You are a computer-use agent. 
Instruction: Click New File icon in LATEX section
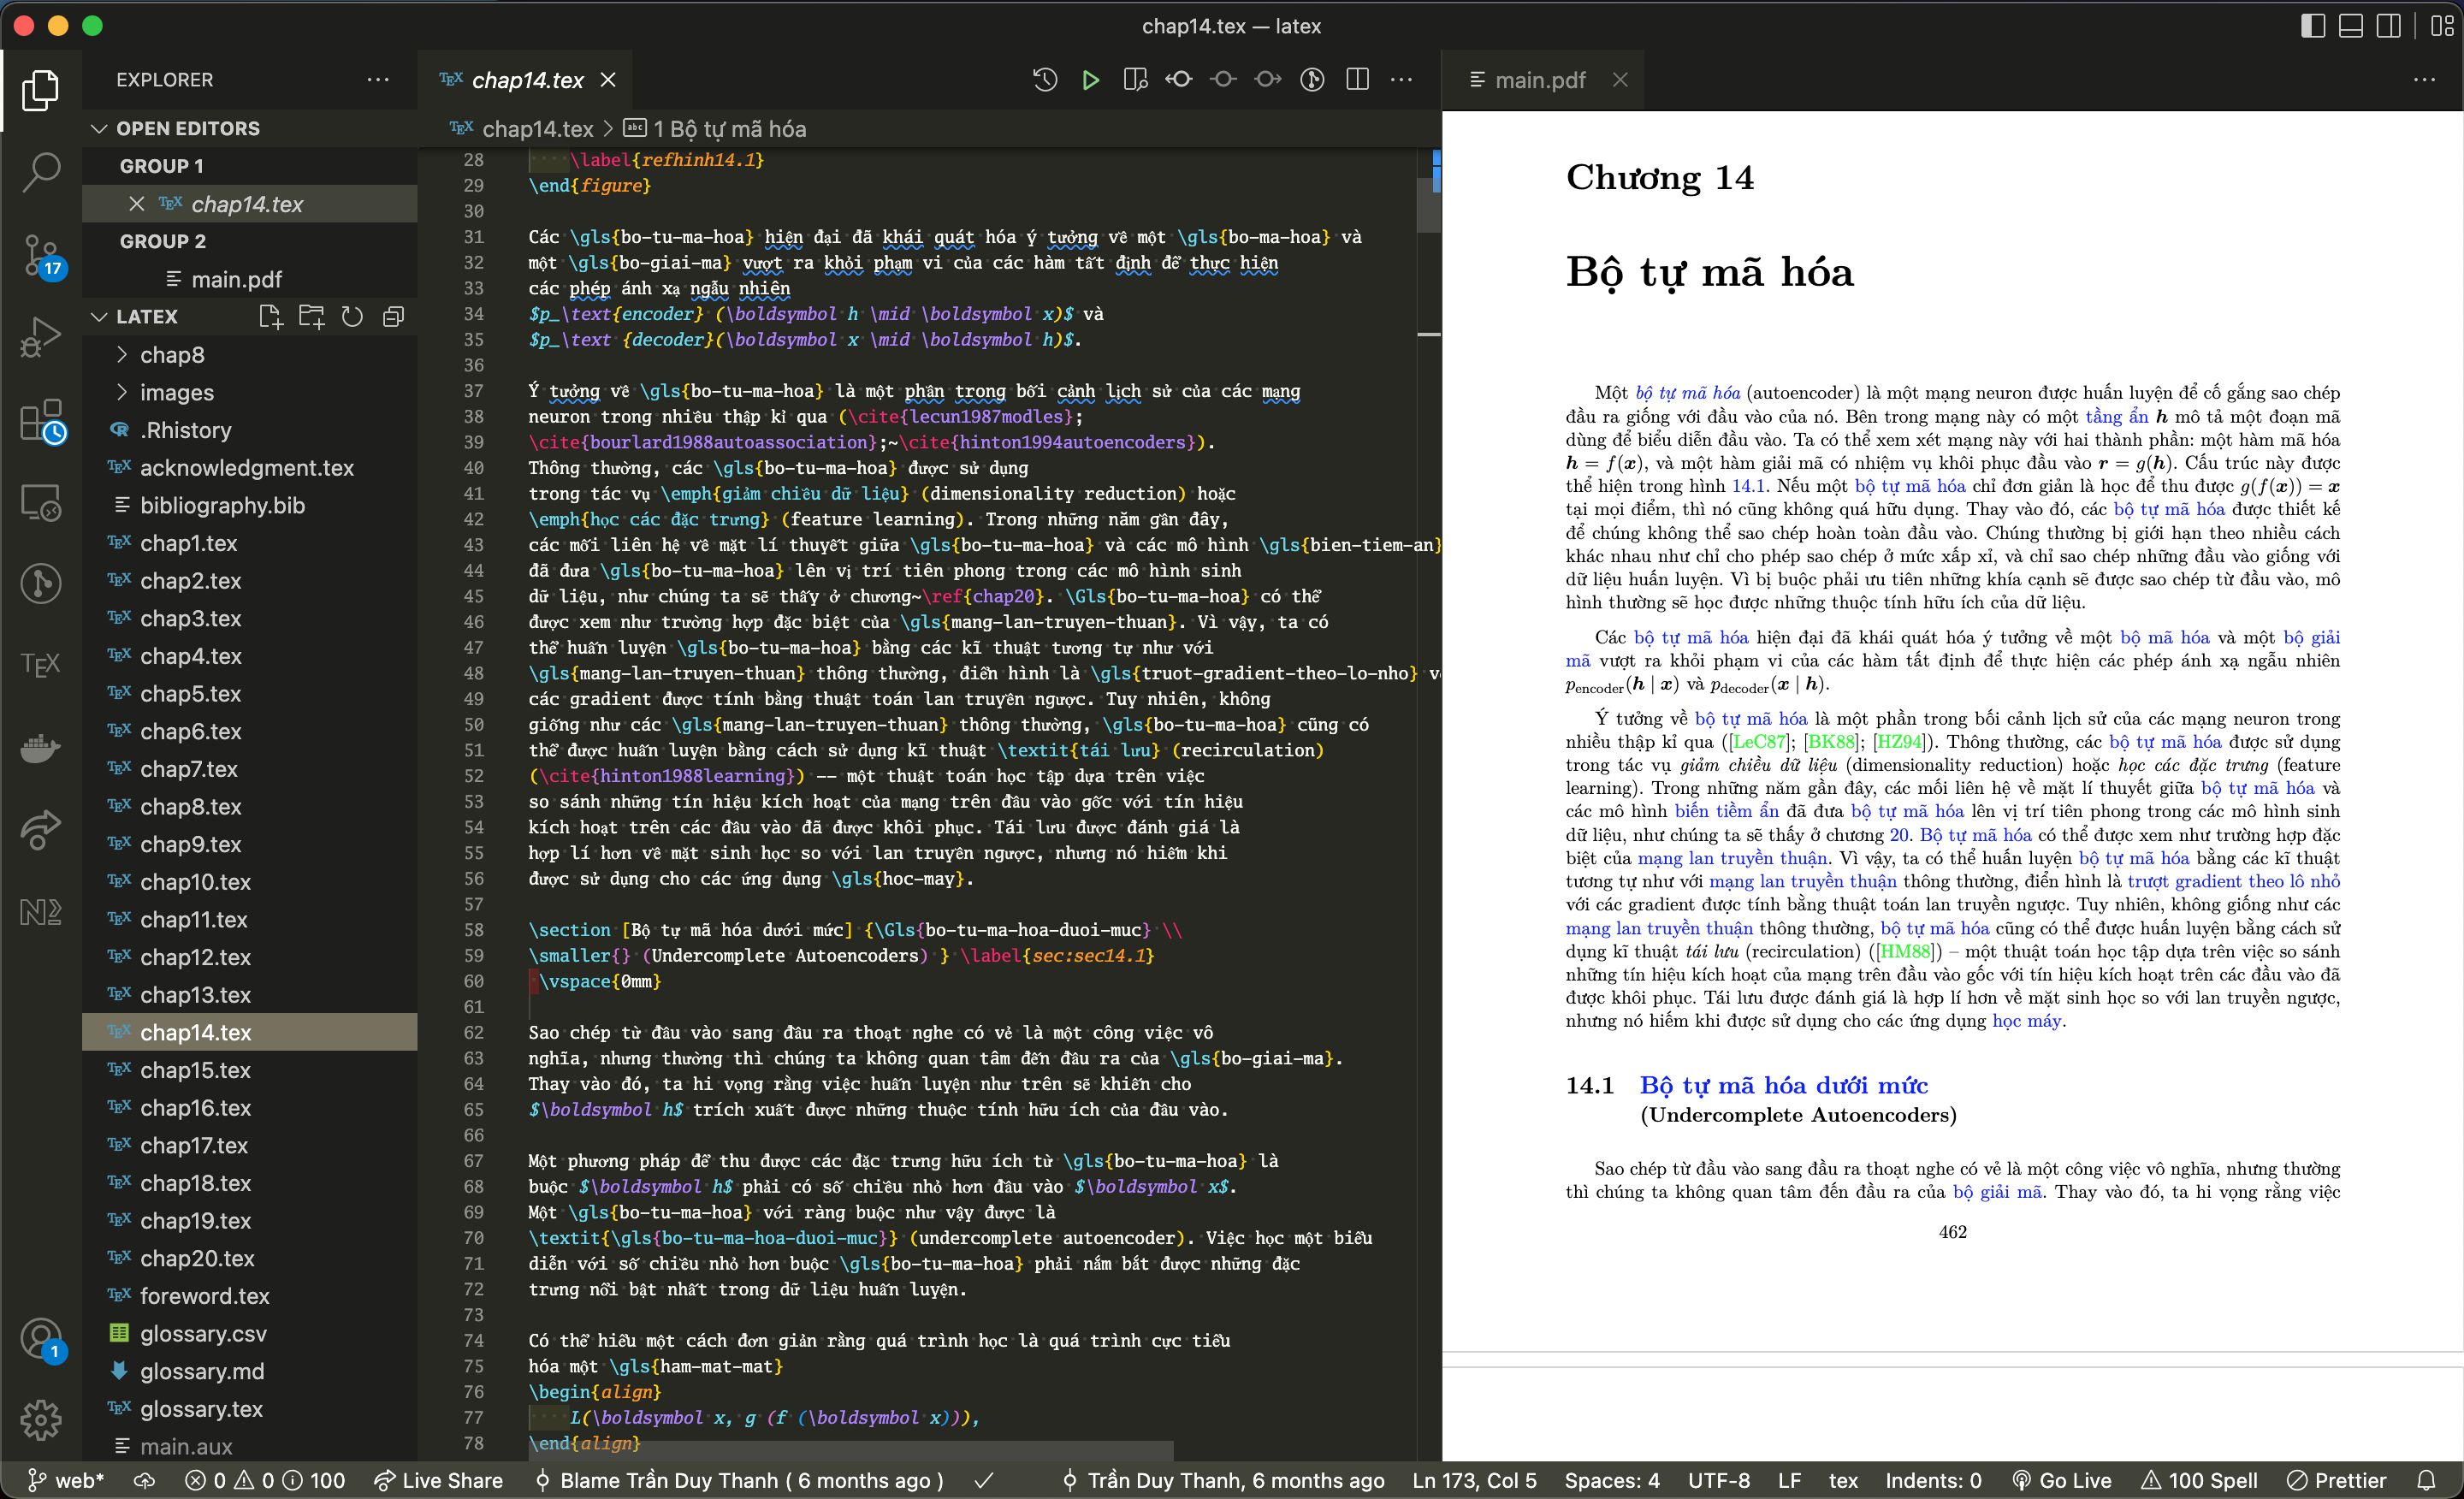270,317
